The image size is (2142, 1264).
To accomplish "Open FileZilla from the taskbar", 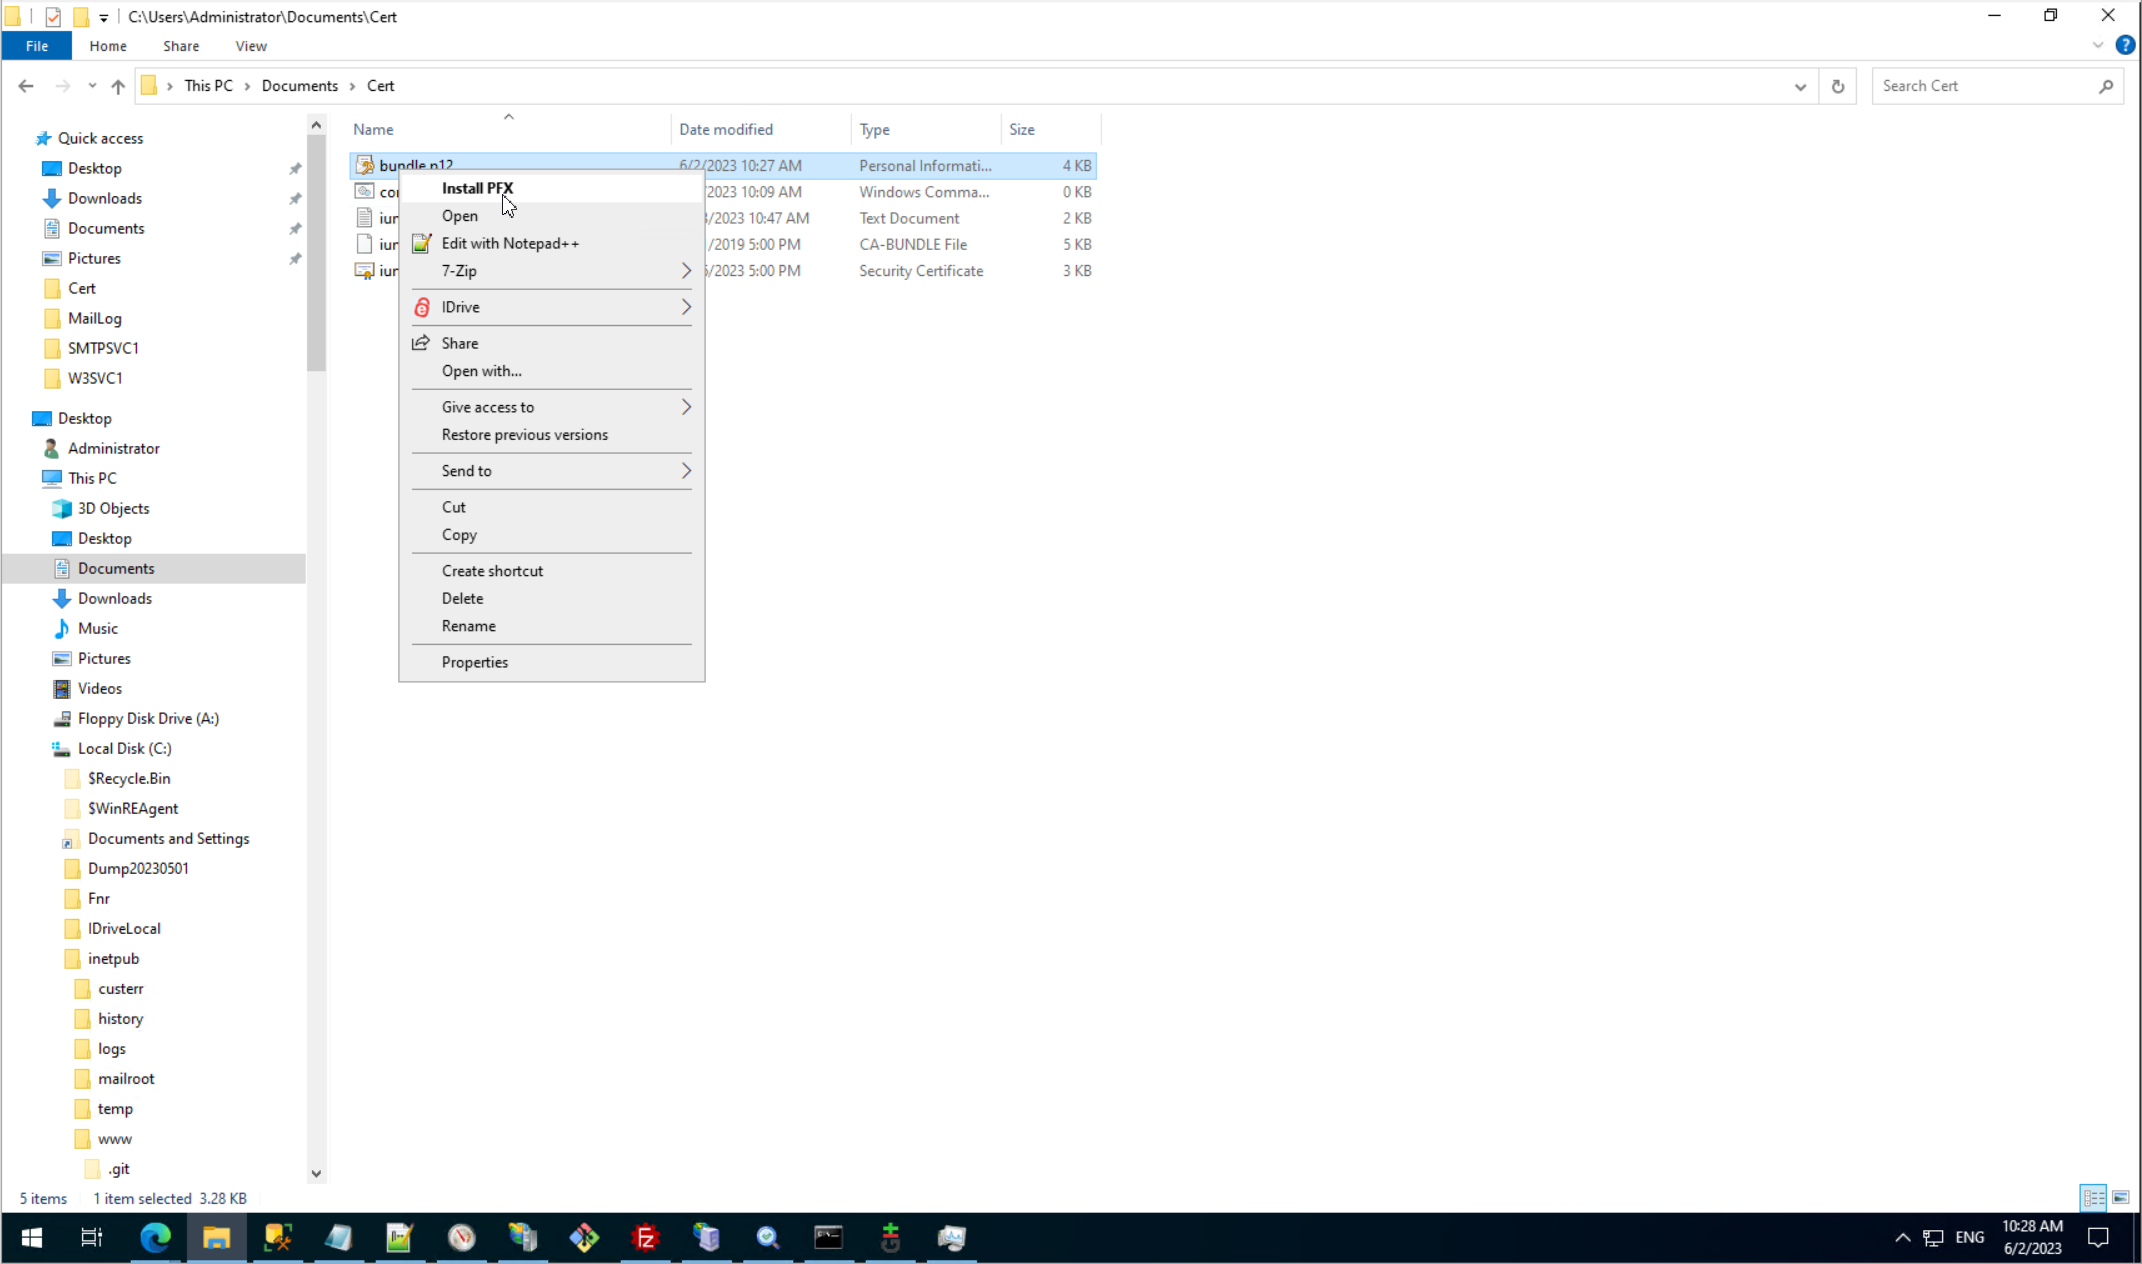I will pyautogui.click(x=645, y=1238).
